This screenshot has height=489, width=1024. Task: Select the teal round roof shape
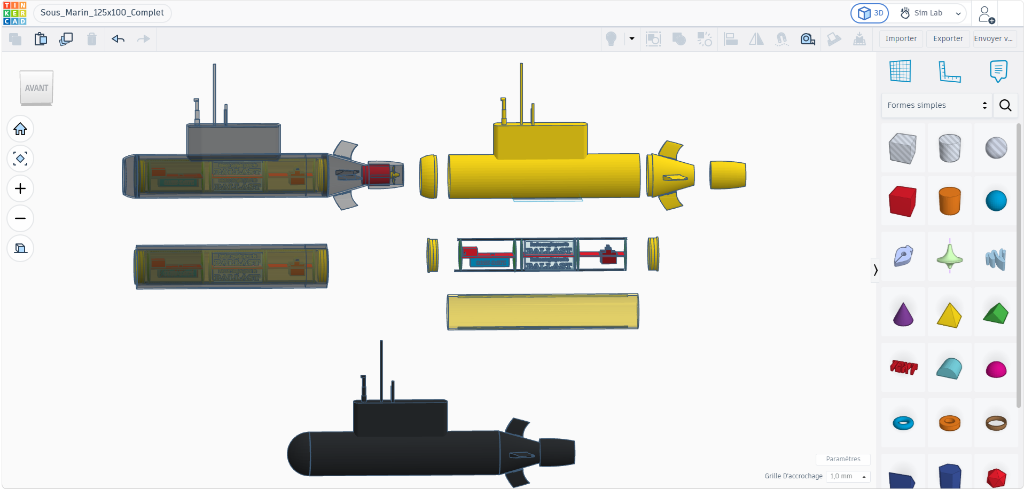pos(951,368)
